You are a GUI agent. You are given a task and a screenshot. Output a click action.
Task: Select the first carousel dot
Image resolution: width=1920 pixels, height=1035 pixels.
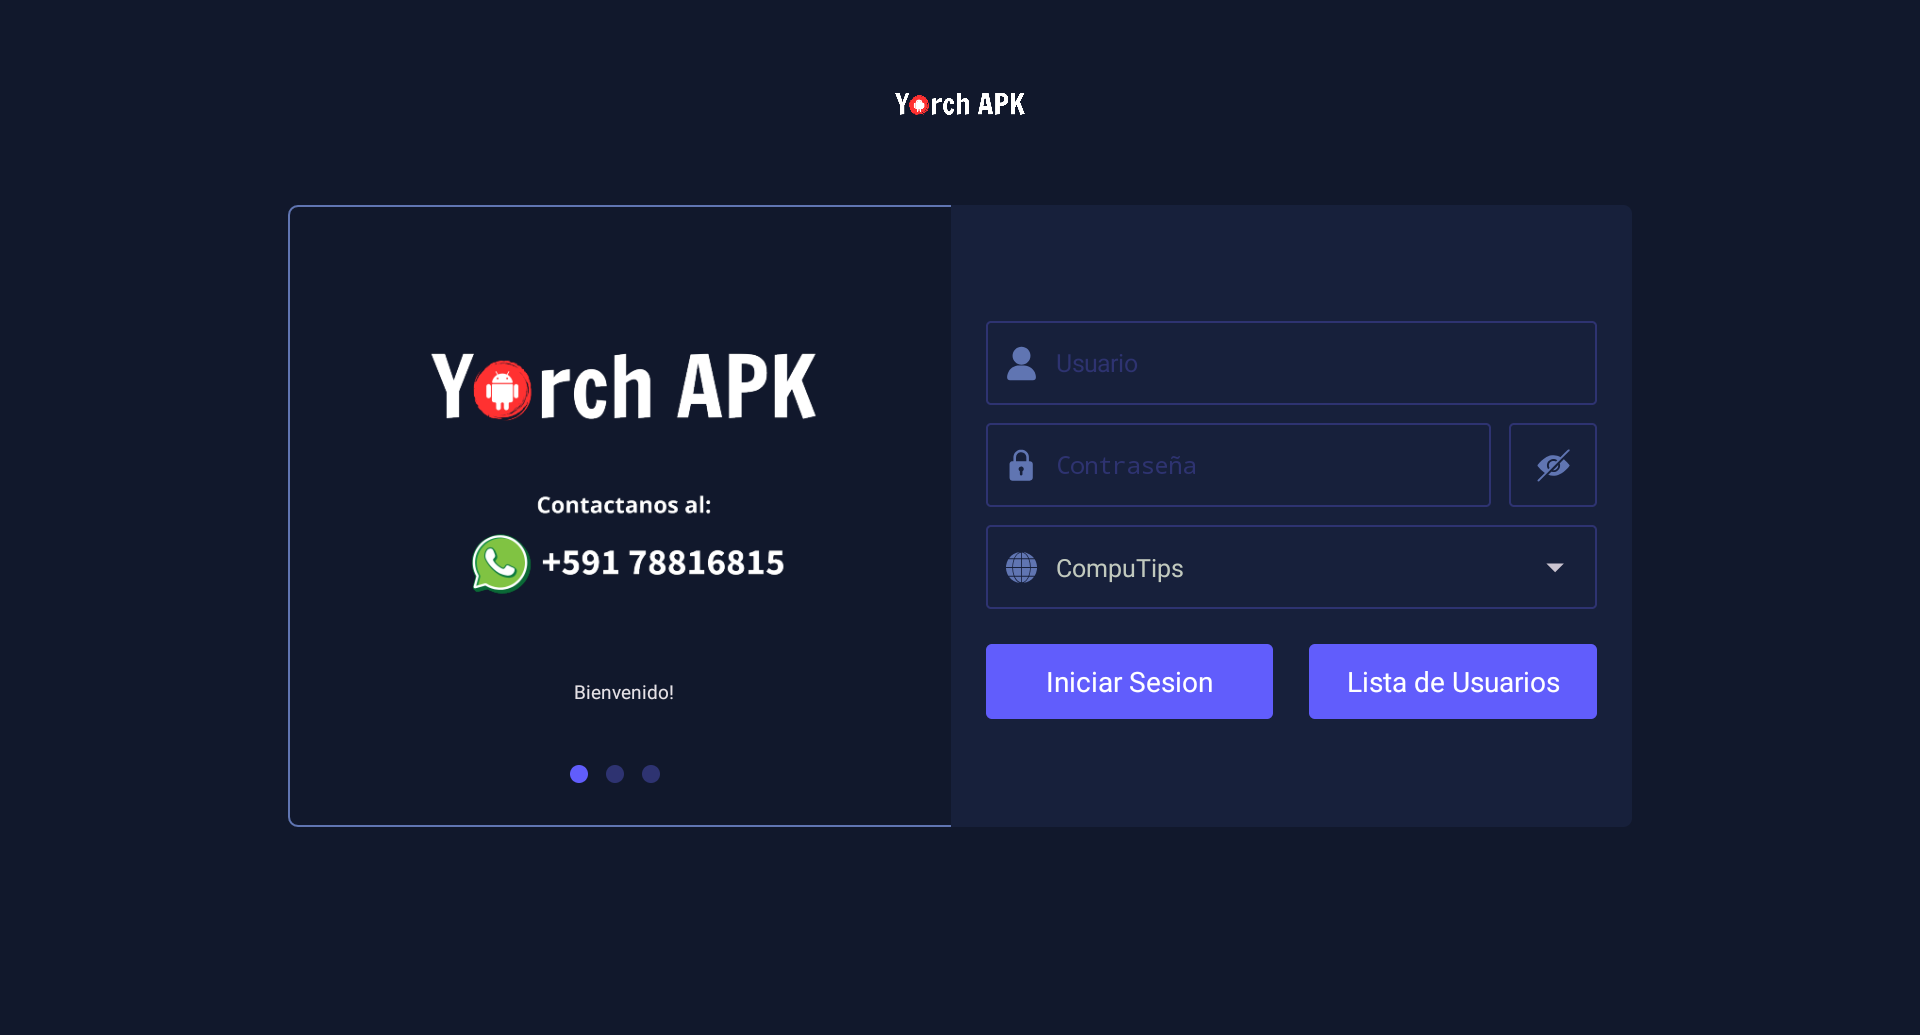[579, 774]
